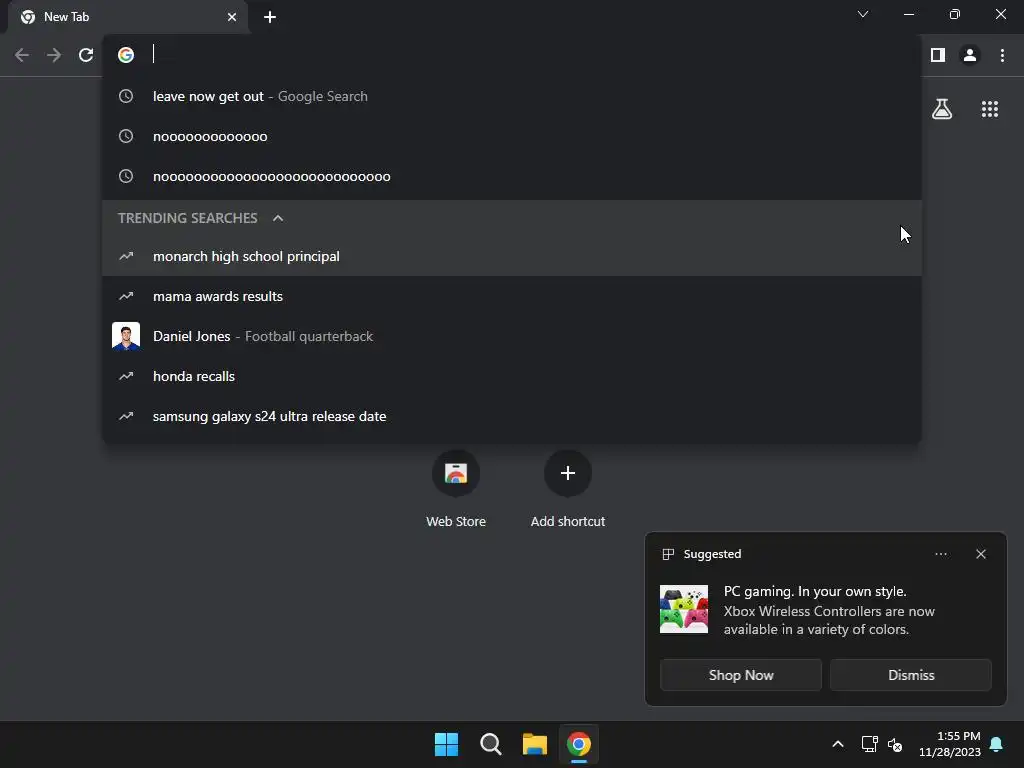Open the notification bell icon
Screen dimensions: 1024x768
coord(997,744)
